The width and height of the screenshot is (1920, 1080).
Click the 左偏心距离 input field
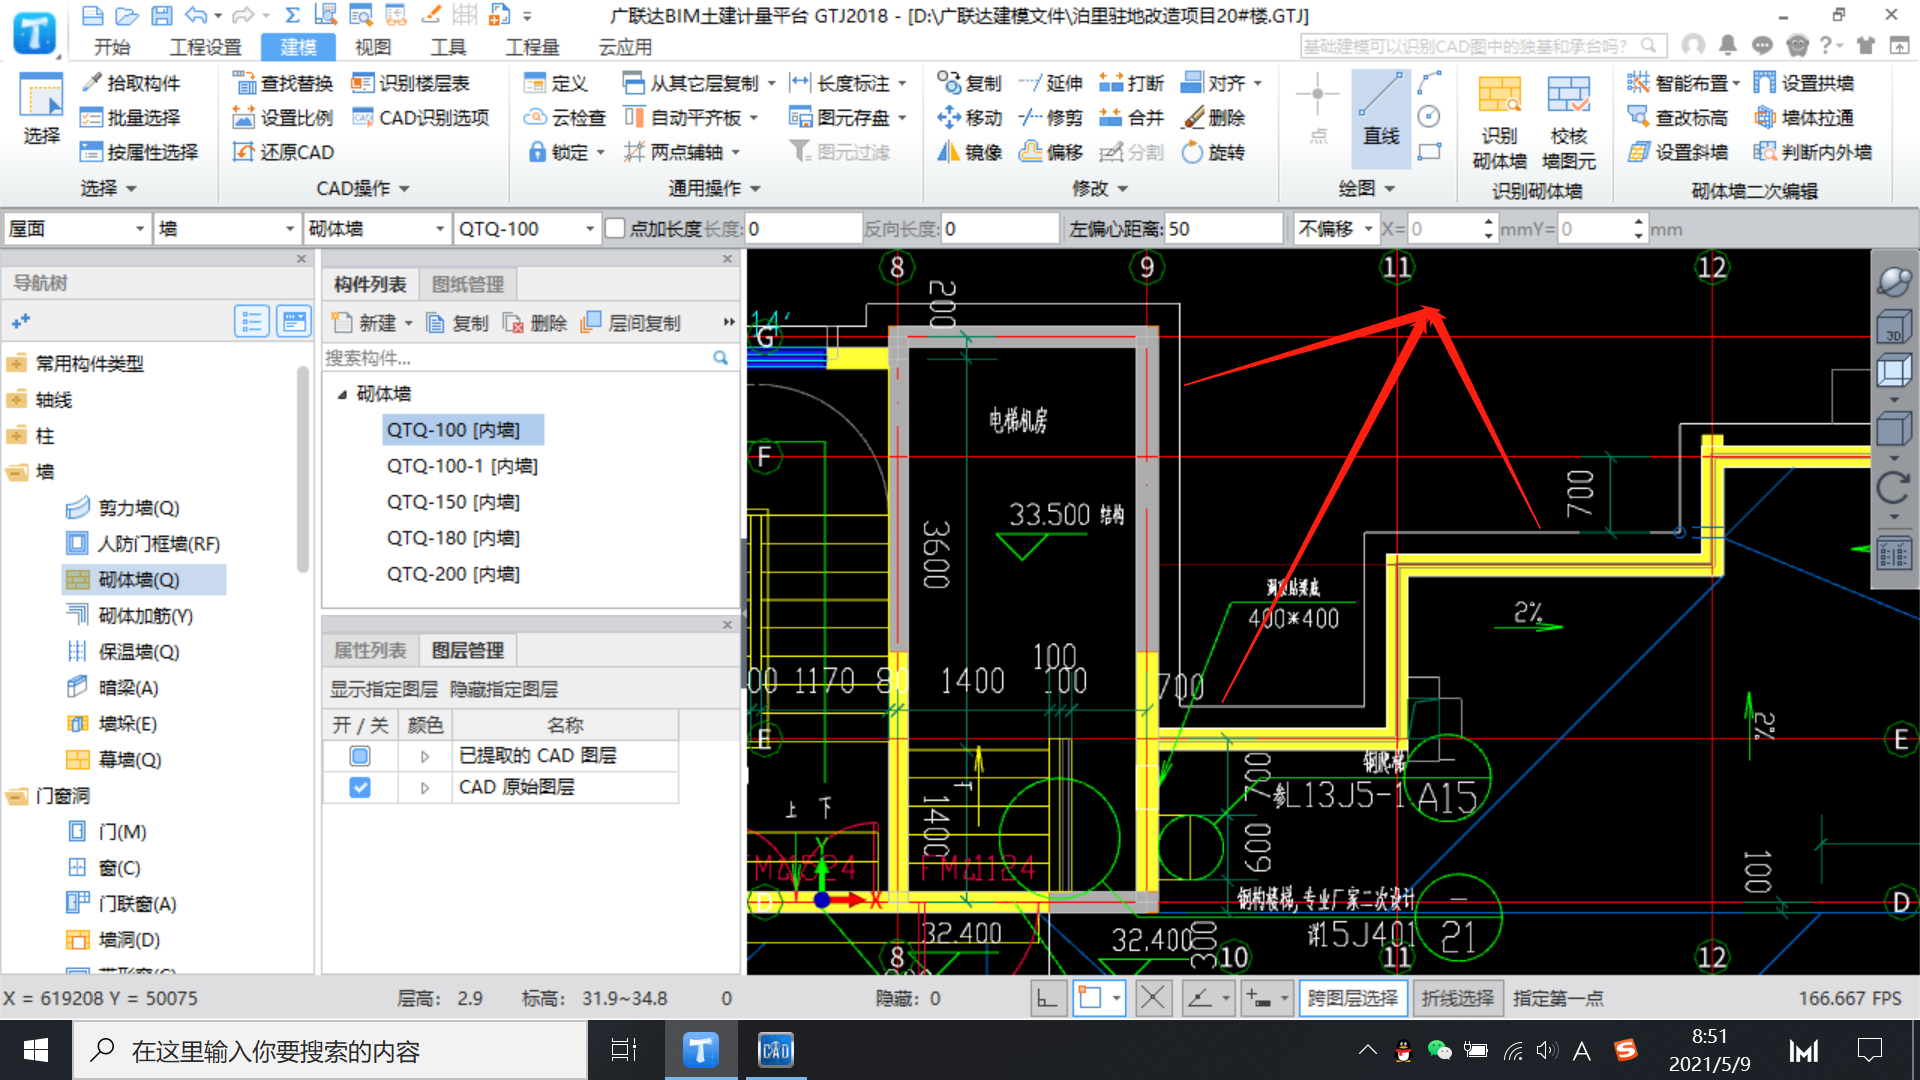click(x=1223, y=229)
